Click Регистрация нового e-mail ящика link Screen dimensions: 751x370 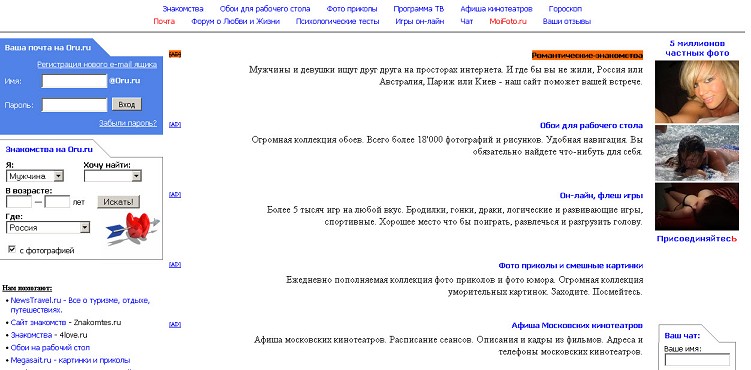[x=97, y=65]
